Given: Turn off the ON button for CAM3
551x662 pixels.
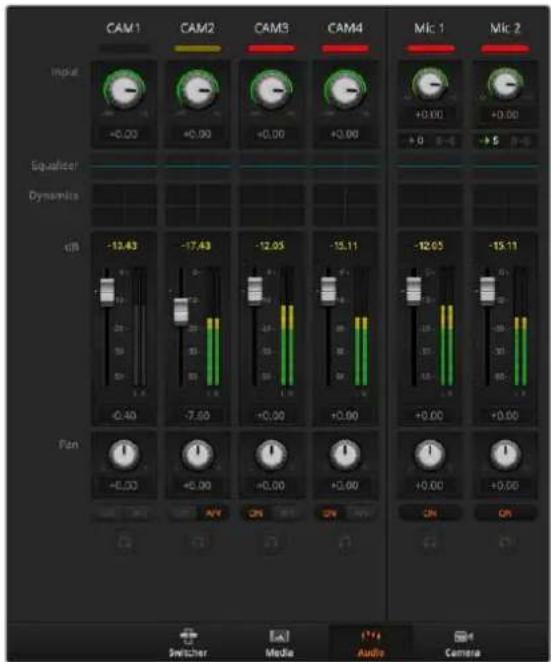Looking at the screenshot, I should (256, 513).
